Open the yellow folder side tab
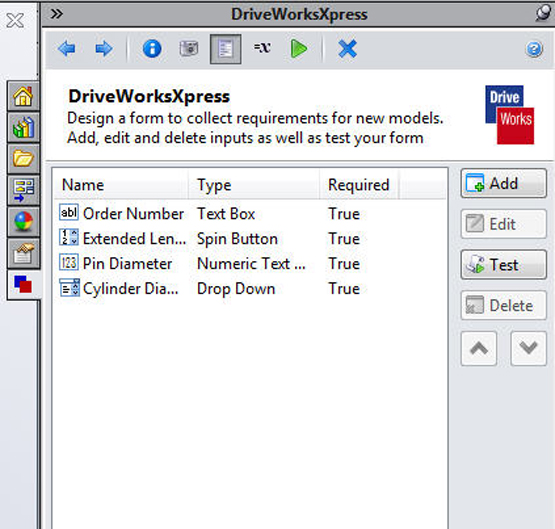 [x=23, y=159]
